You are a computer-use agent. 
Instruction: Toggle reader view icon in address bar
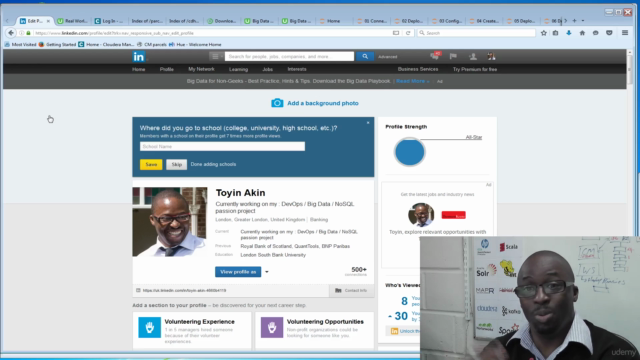click(396, 33)
